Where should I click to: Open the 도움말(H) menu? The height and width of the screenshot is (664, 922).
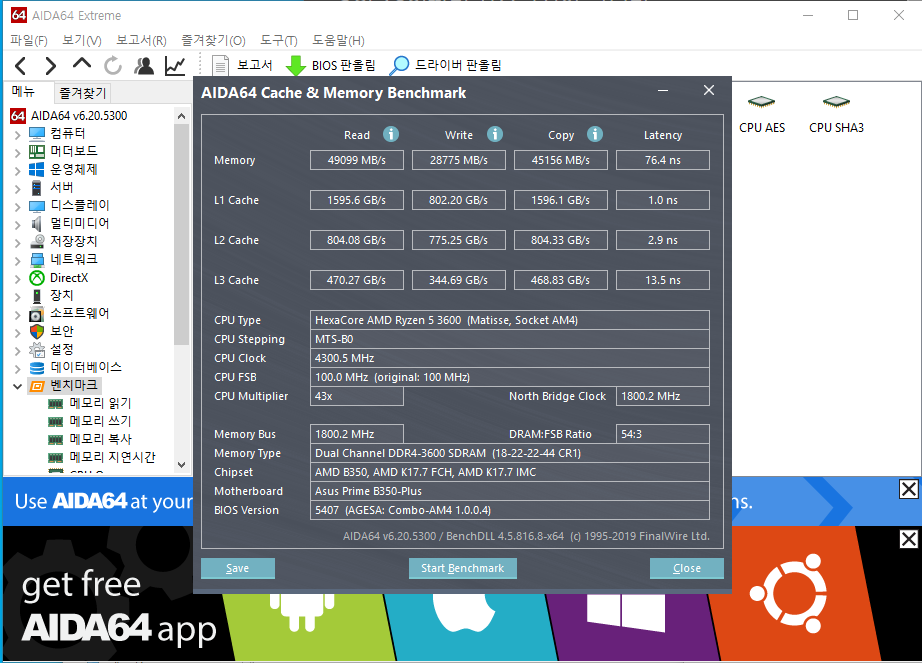tap(338, 41)
